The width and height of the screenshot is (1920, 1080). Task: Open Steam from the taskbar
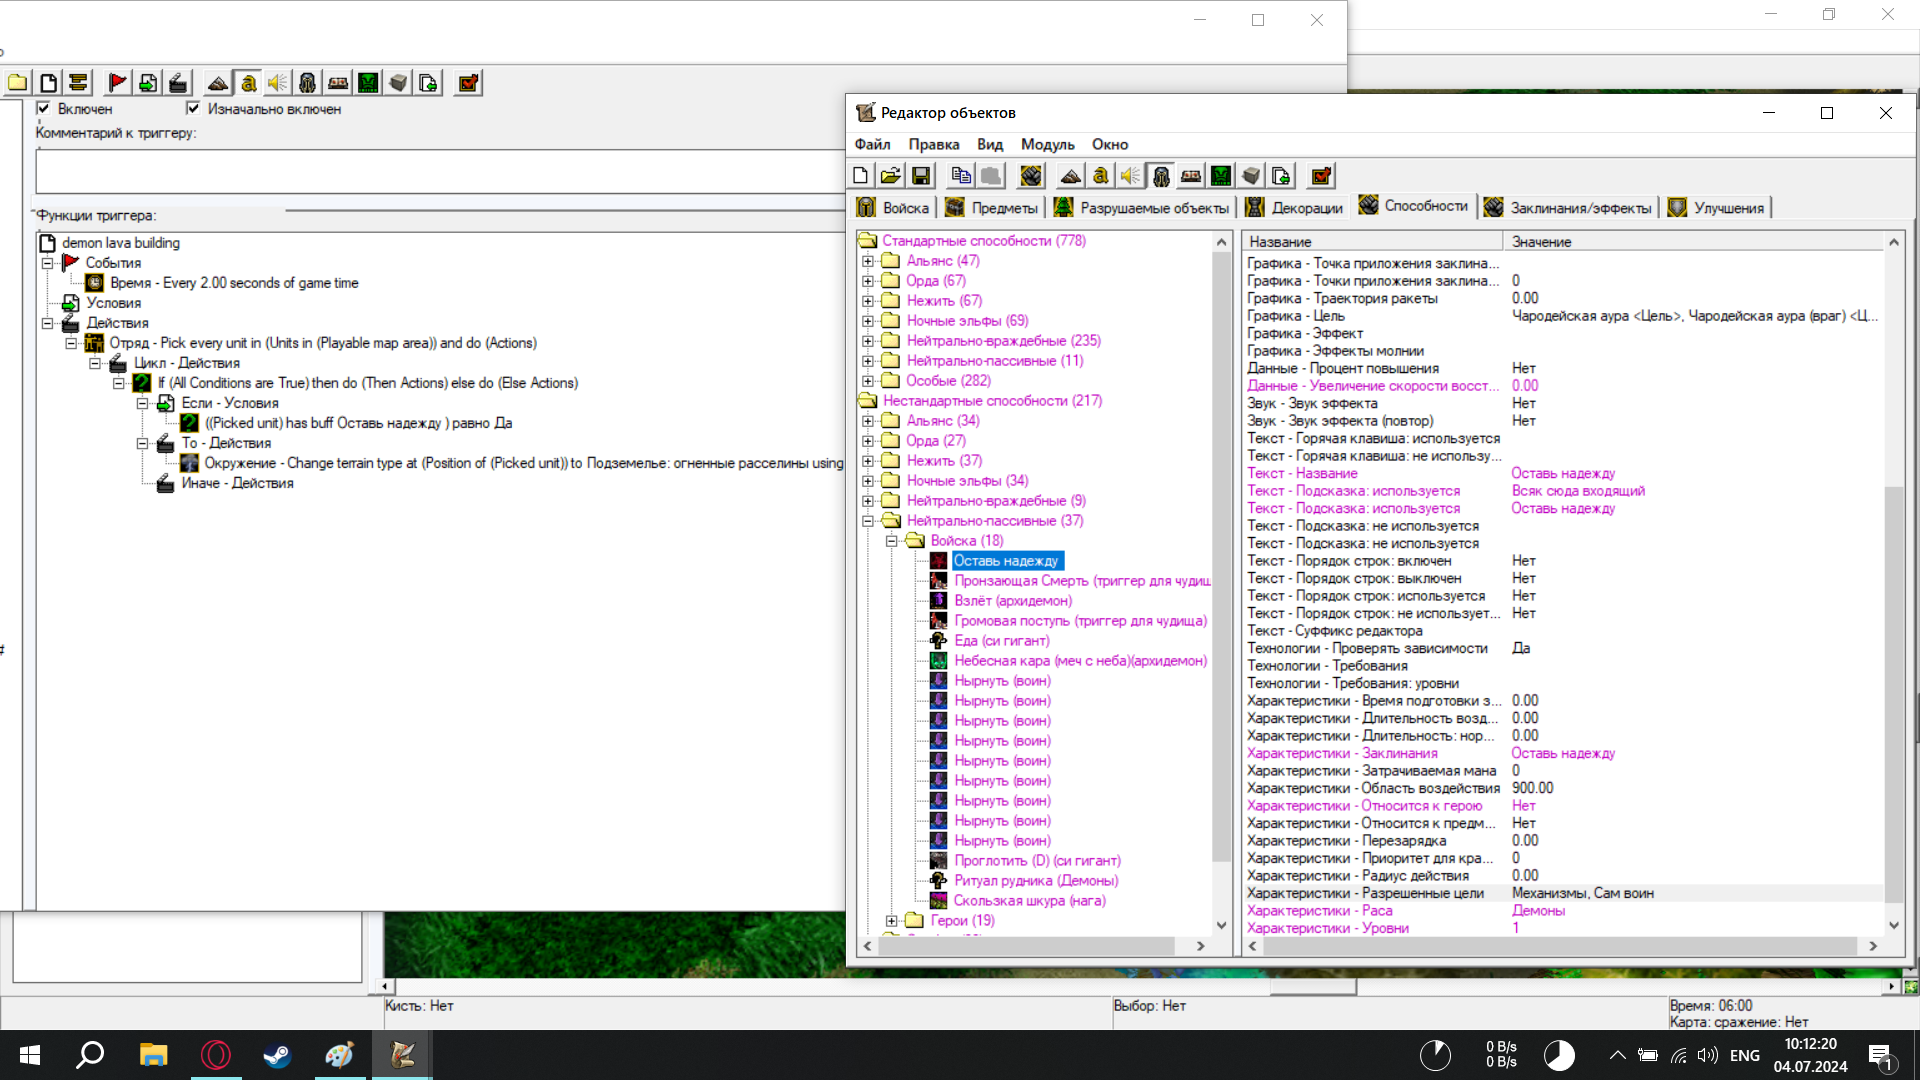(277, 1055)
